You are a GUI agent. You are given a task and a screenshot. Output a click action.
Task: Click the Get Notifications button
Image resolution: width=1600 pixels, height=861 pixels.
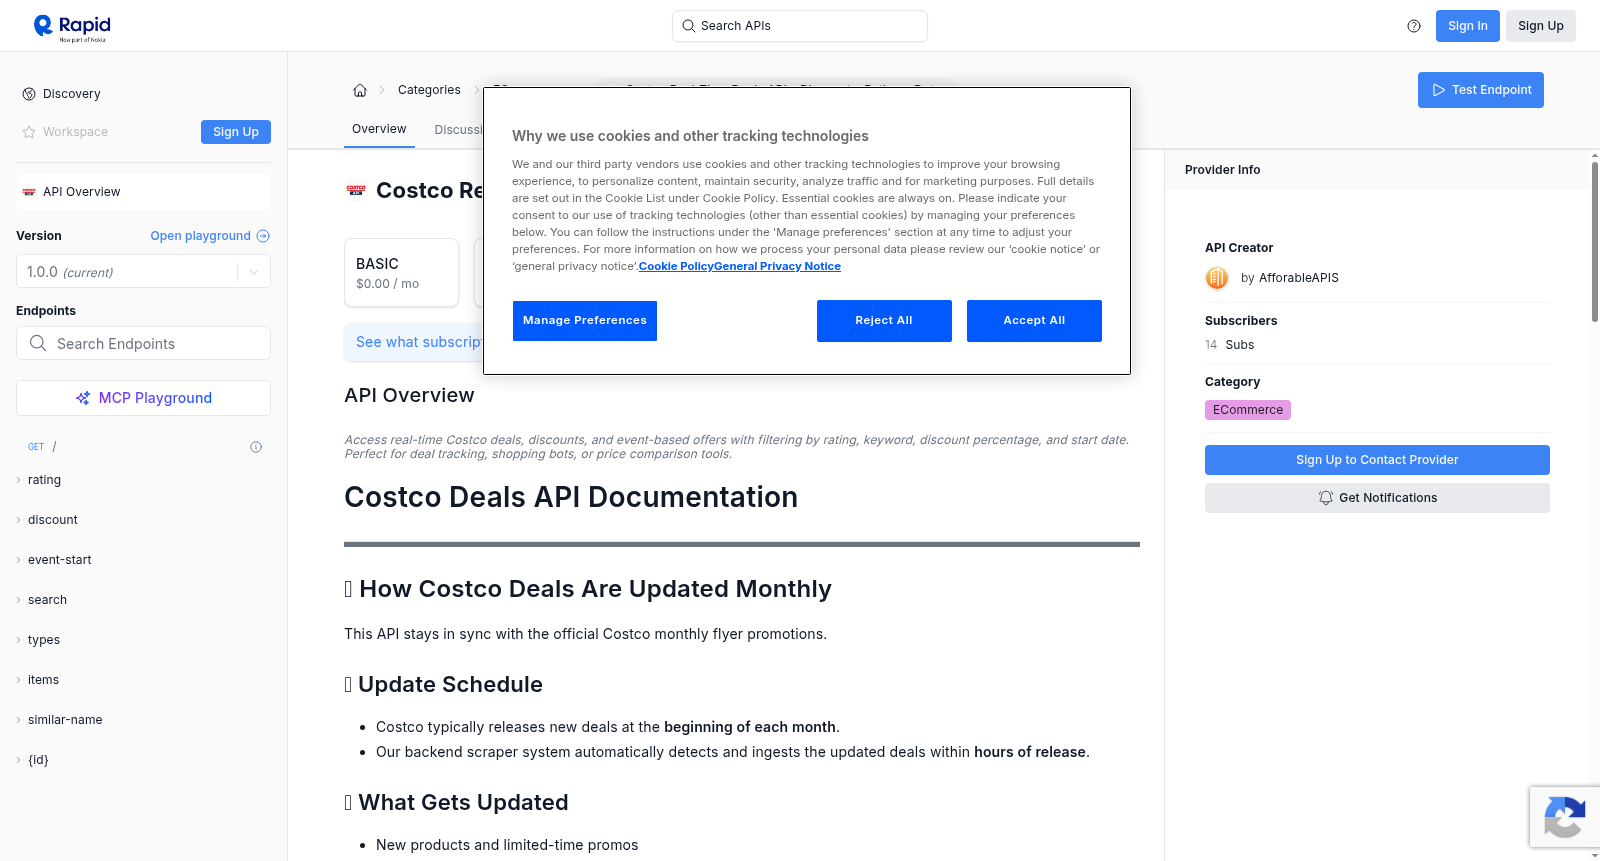[x=1377, y=498]
